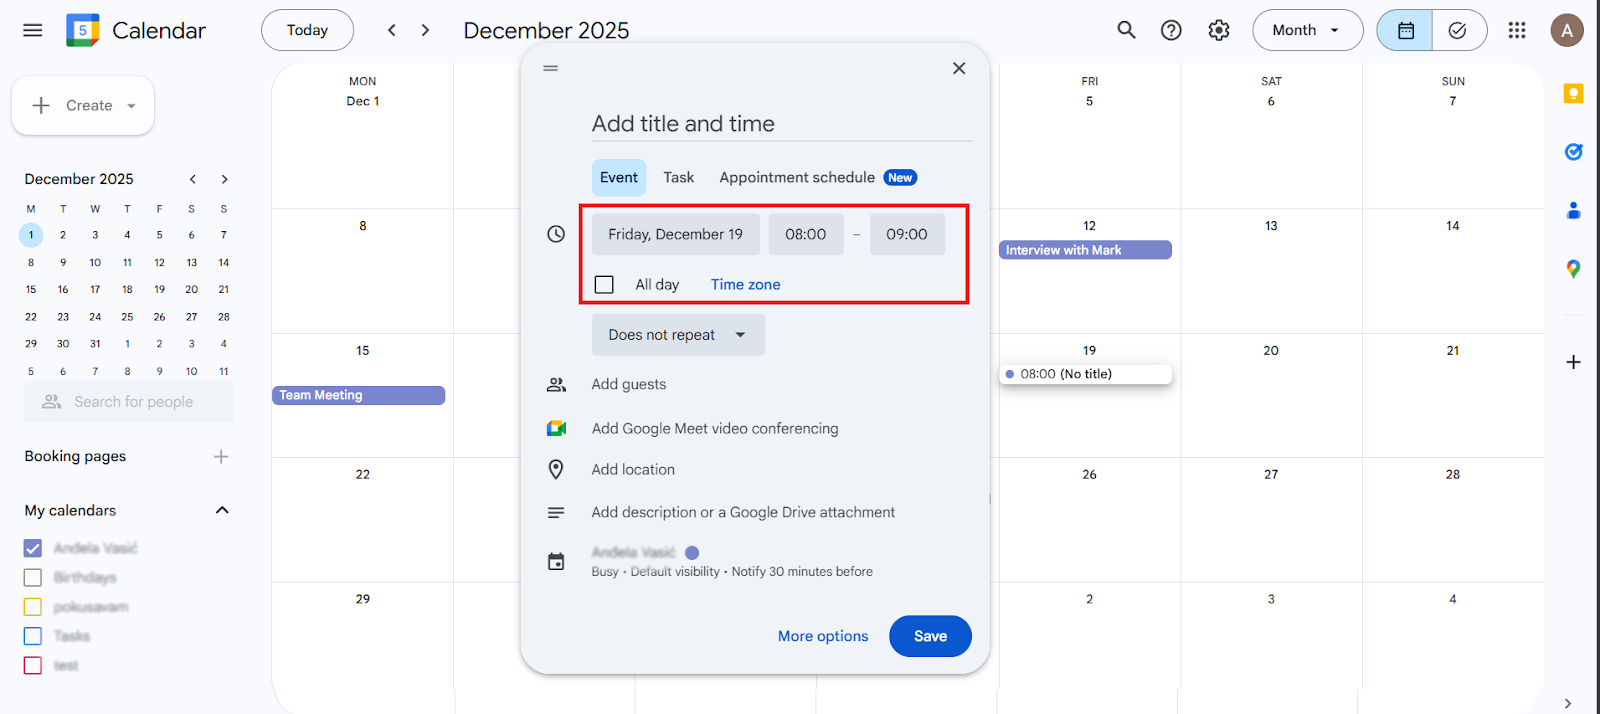The image size is (1600, 714).
Task: Open the Does not repeat dropdown
Action: (x=677, y=335)
